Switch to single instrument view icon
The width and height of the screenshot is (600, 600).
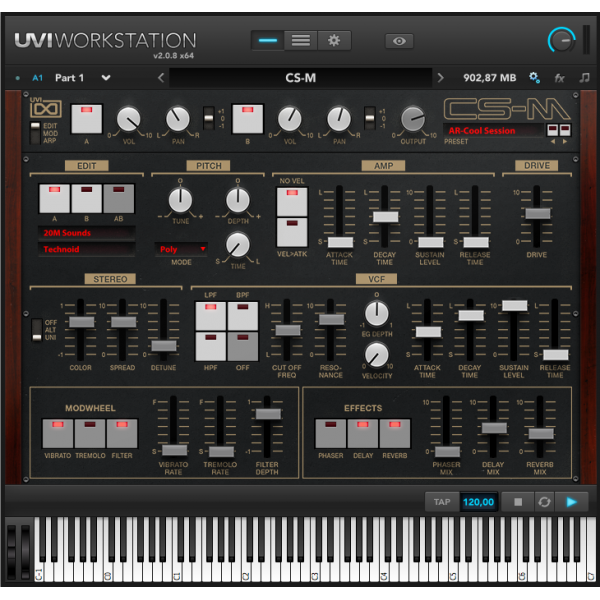click(267, 41)
